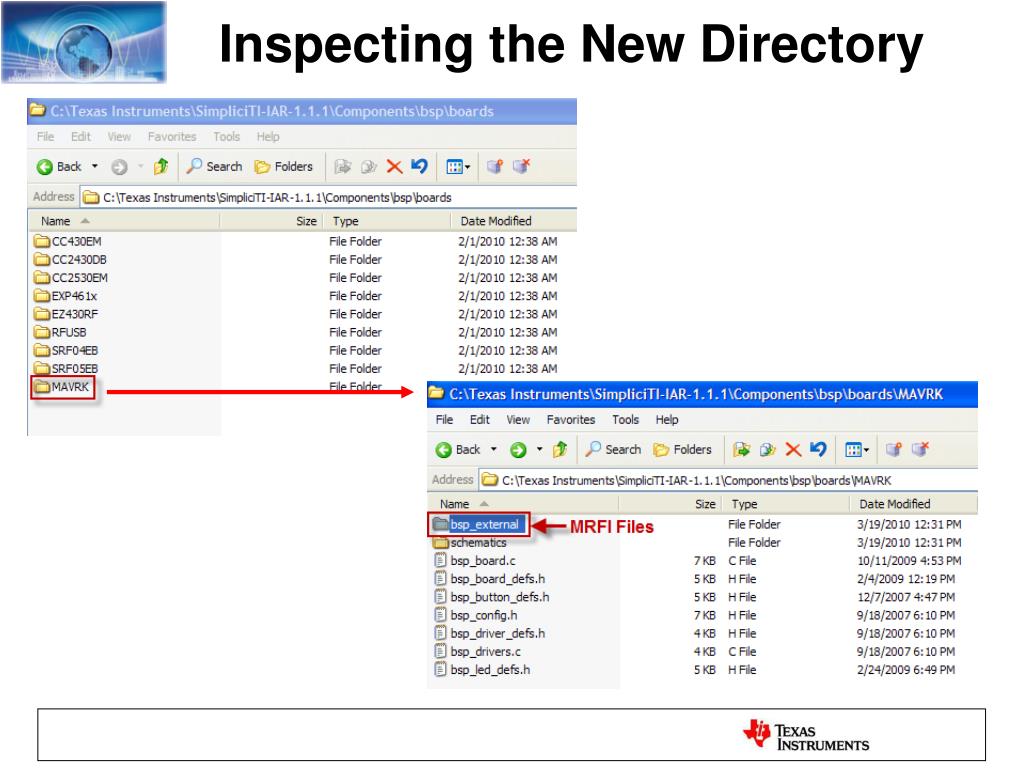Open Edit menu in MAVRK window

[x=479, y=419]
